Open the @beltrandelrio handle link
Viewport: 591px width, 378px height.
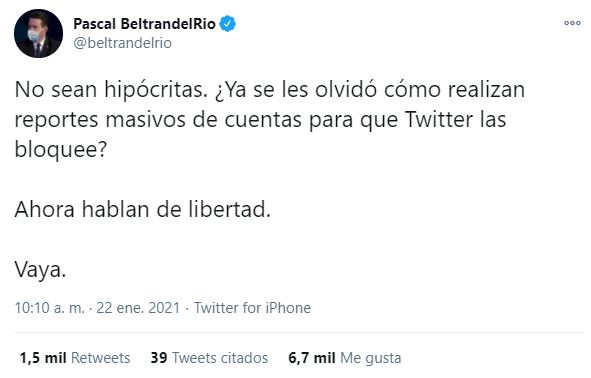122,43
